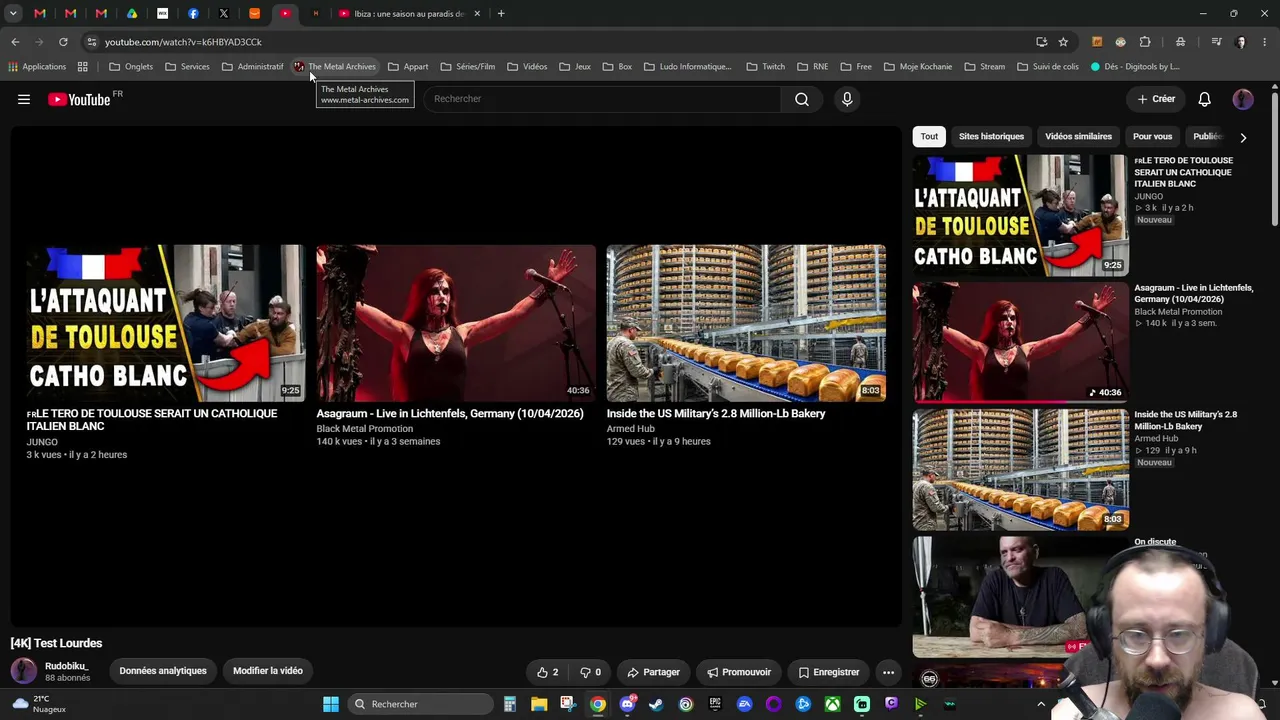This screenshot has width=1280, height=720.
Task: Open the Dés - Digitools bookmark
Action: (x=1135, y=67)
